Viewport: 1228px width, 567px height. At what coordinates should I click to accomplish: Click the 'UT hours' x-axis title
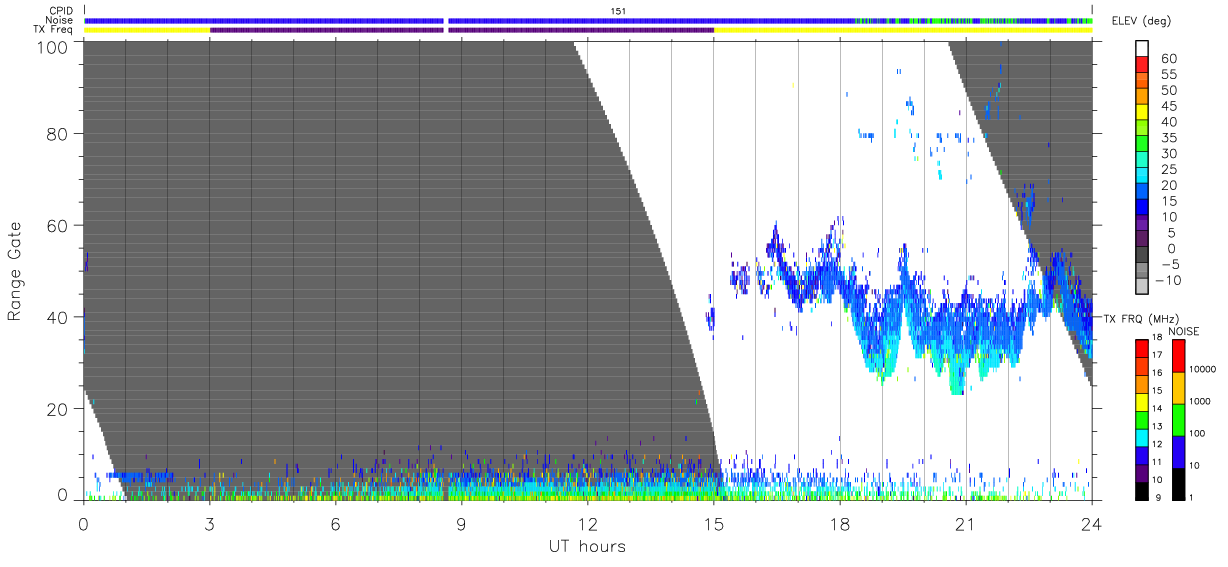(x=587, y=546)
